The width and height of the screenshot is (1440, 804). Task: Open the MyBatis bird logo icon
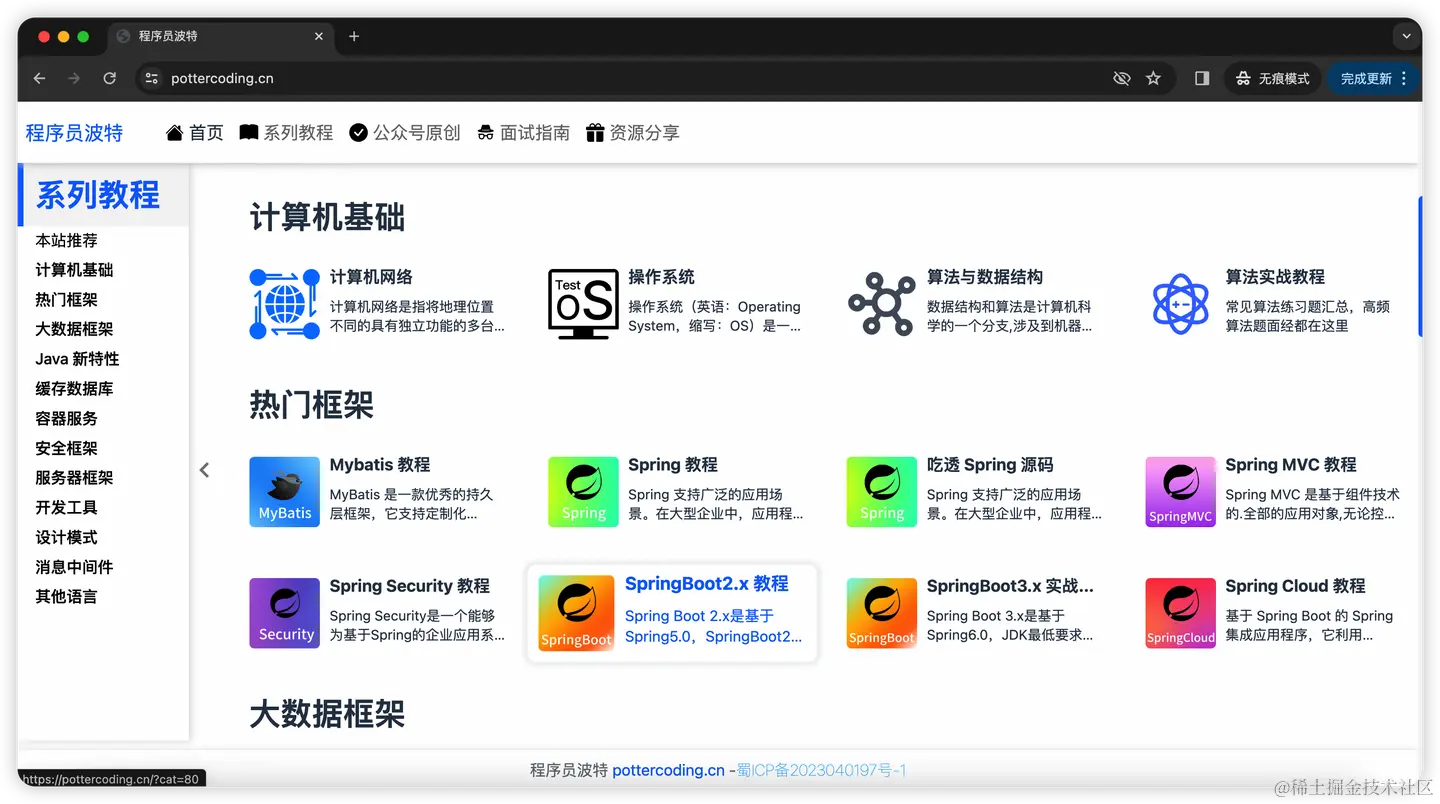[x=284, y=492]
